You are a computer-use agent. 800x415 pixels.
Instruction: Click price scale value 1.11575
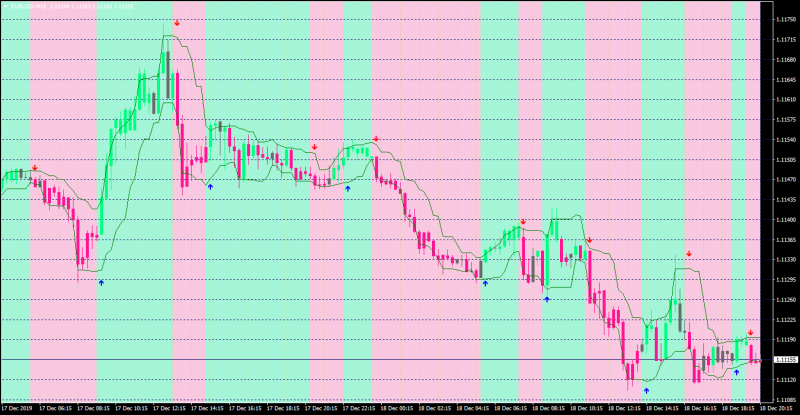786,119
